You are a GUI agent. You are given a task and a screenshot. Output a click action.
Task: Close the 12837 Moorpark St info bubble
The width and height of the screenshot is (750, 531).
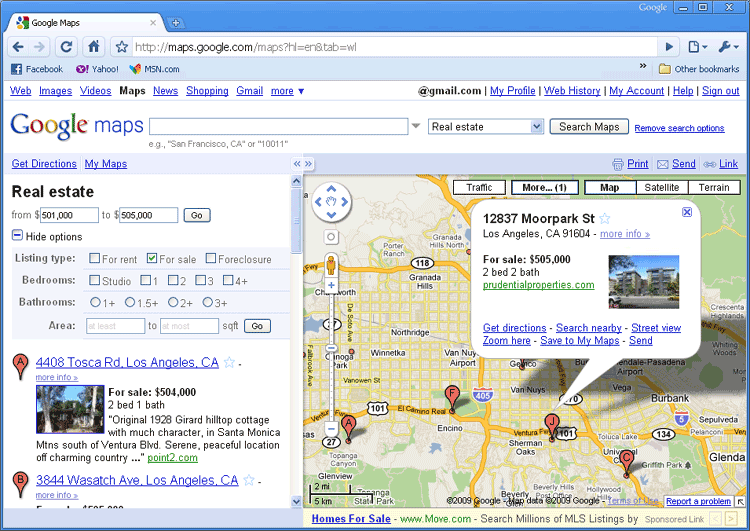[x=687, y=212]
